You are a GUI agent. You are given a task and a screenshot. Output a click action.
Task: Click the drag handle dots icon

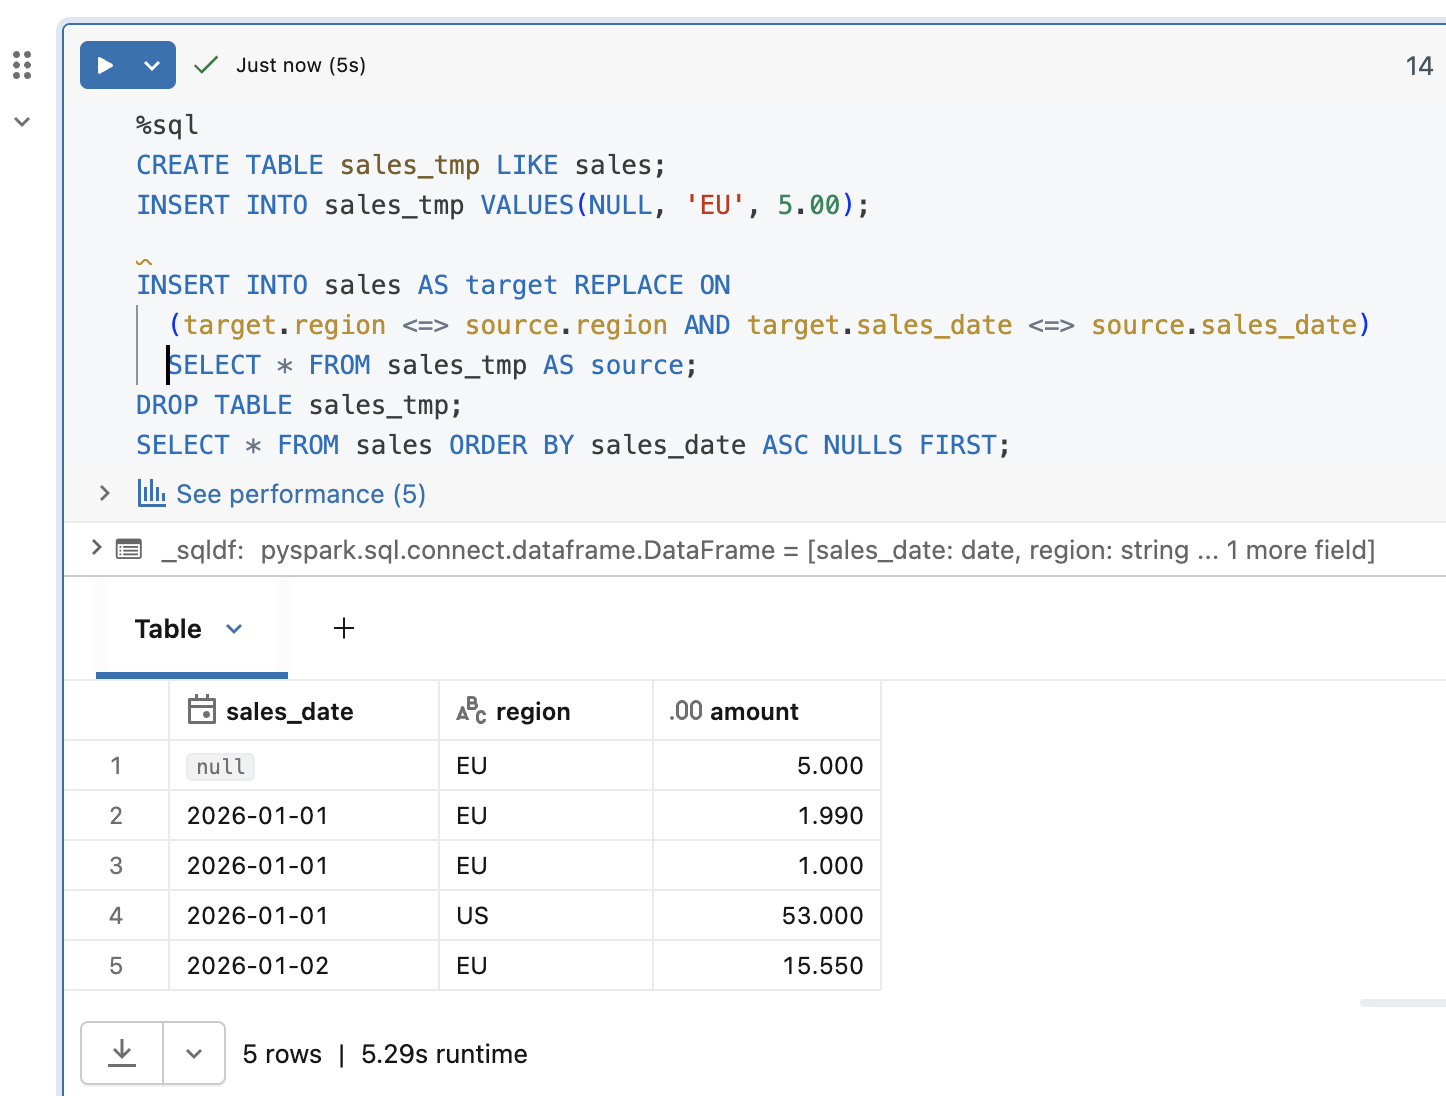[x=22, y=66]
